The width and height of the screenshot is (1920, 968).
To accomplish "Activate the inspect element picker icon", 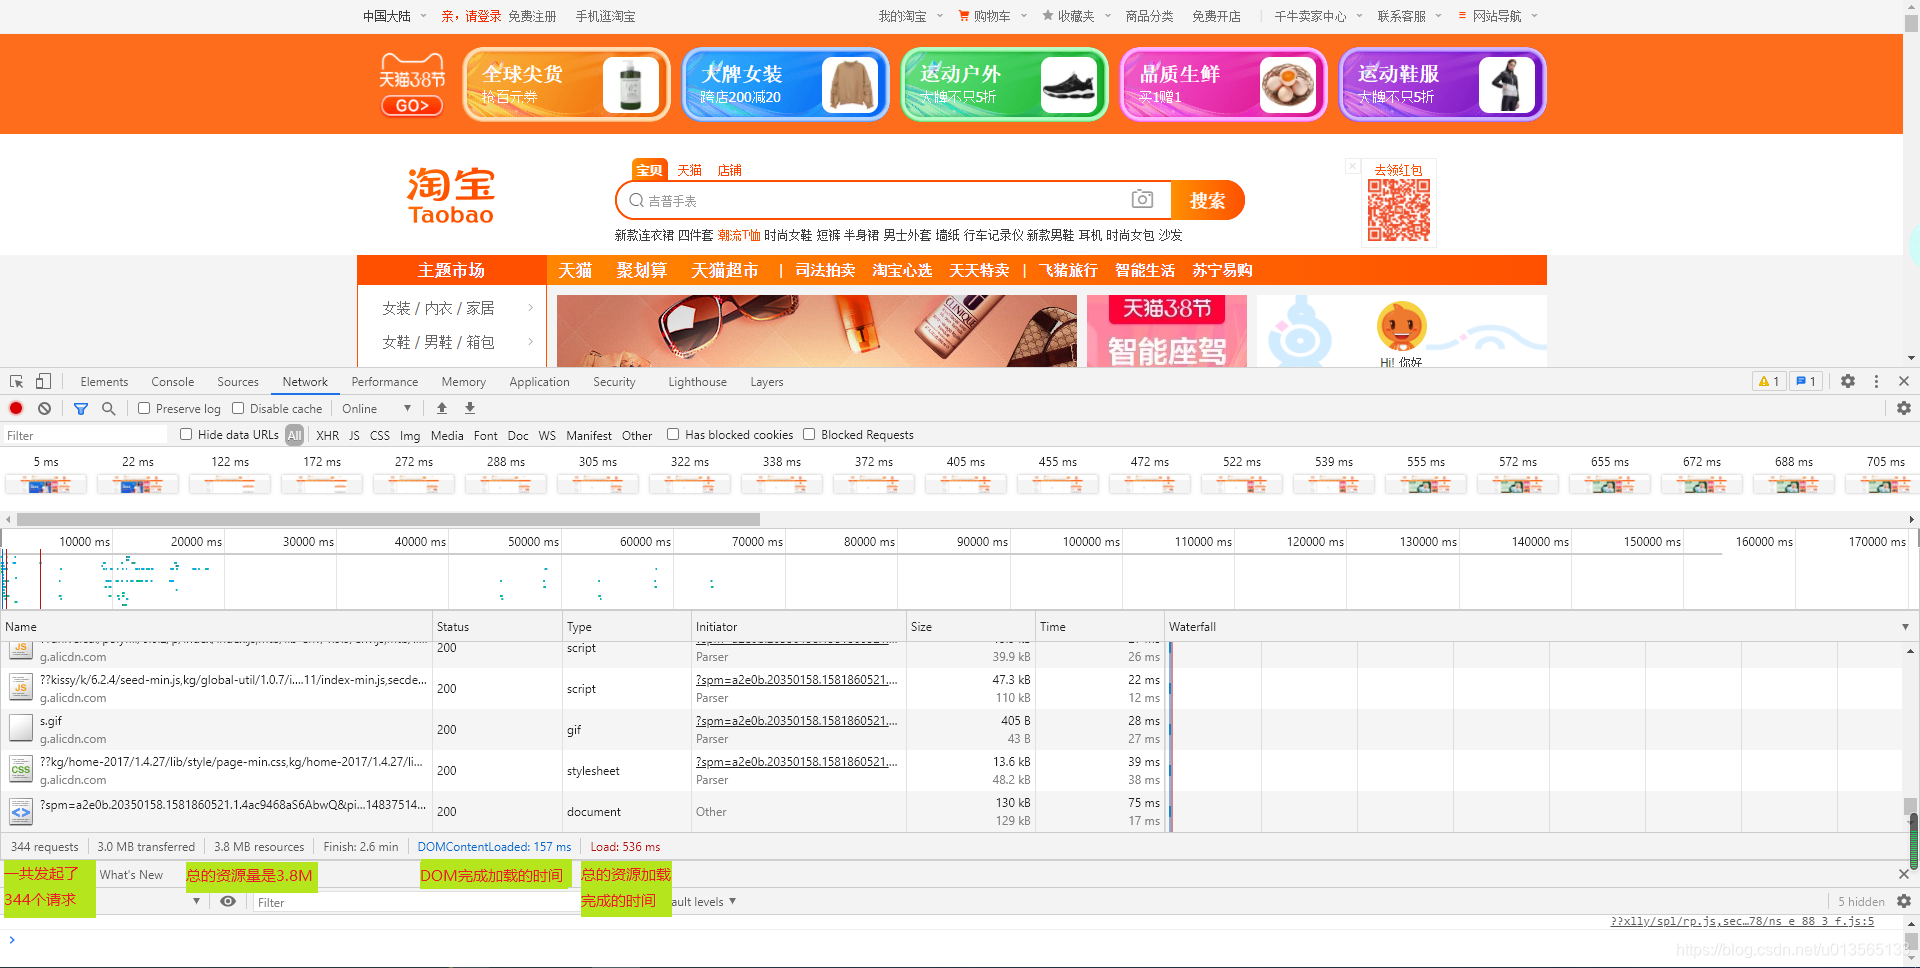I will click(16, 382).
